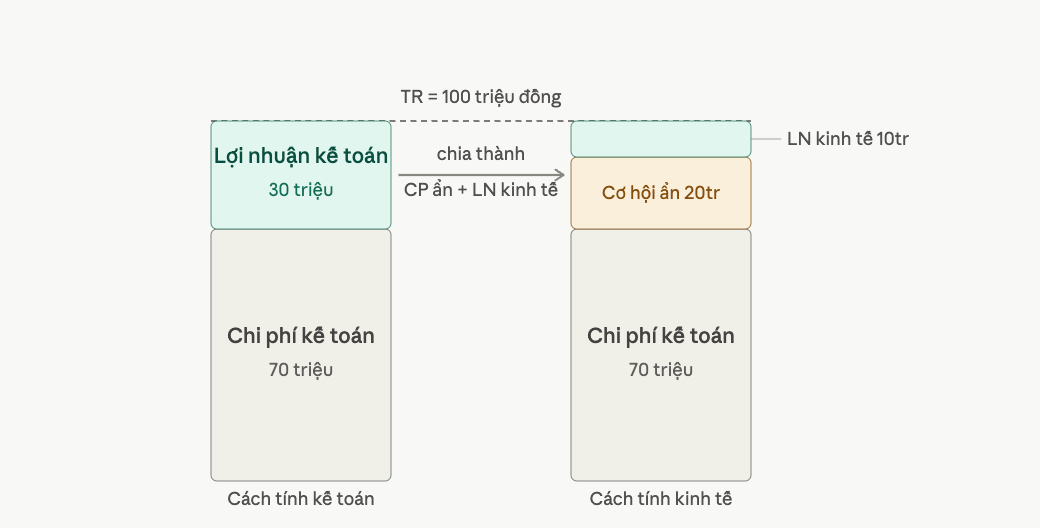Click the 'LN kinh tế 10tr' label
Screen dimensions: 1040x528
[848, 139]
